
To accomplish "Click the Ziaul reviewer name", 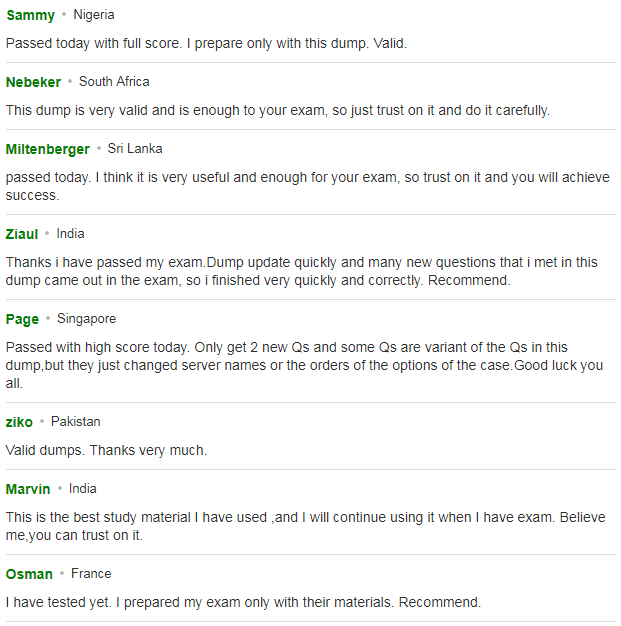I will tap(22, 234).
